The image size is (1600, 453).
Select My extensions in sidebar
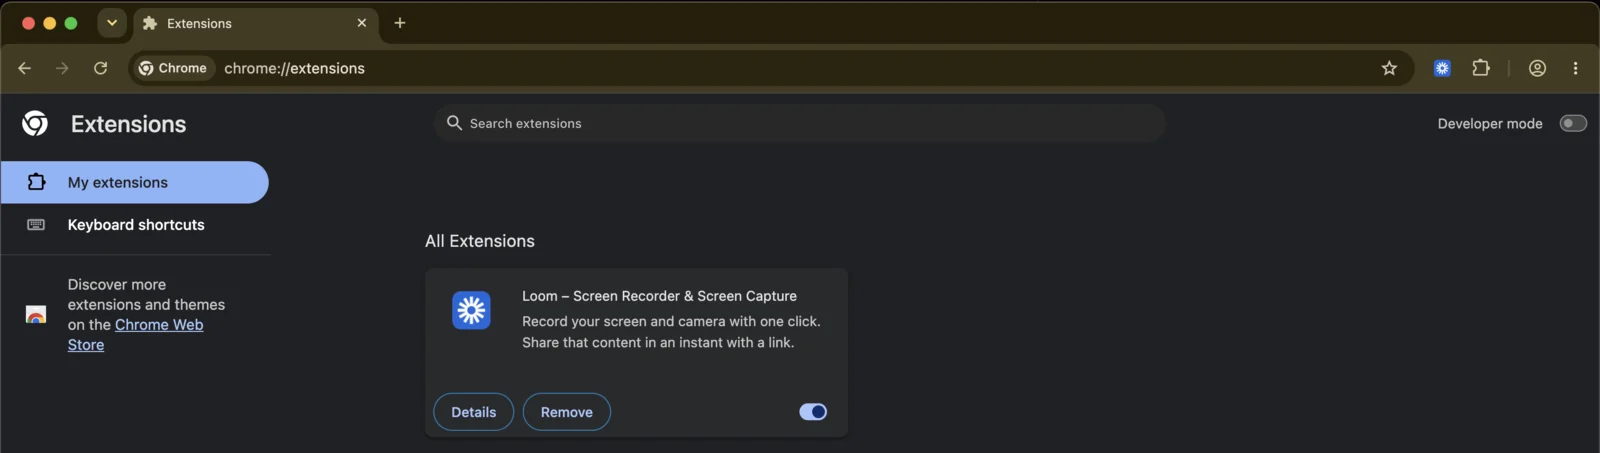pyautogui.click(x=134, y=182)
